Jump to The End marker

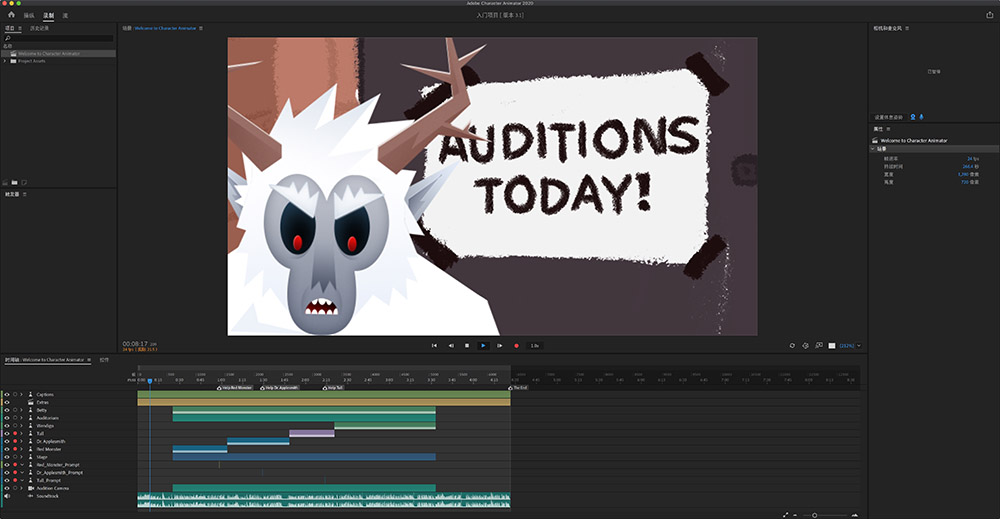(x=518, y=388)
